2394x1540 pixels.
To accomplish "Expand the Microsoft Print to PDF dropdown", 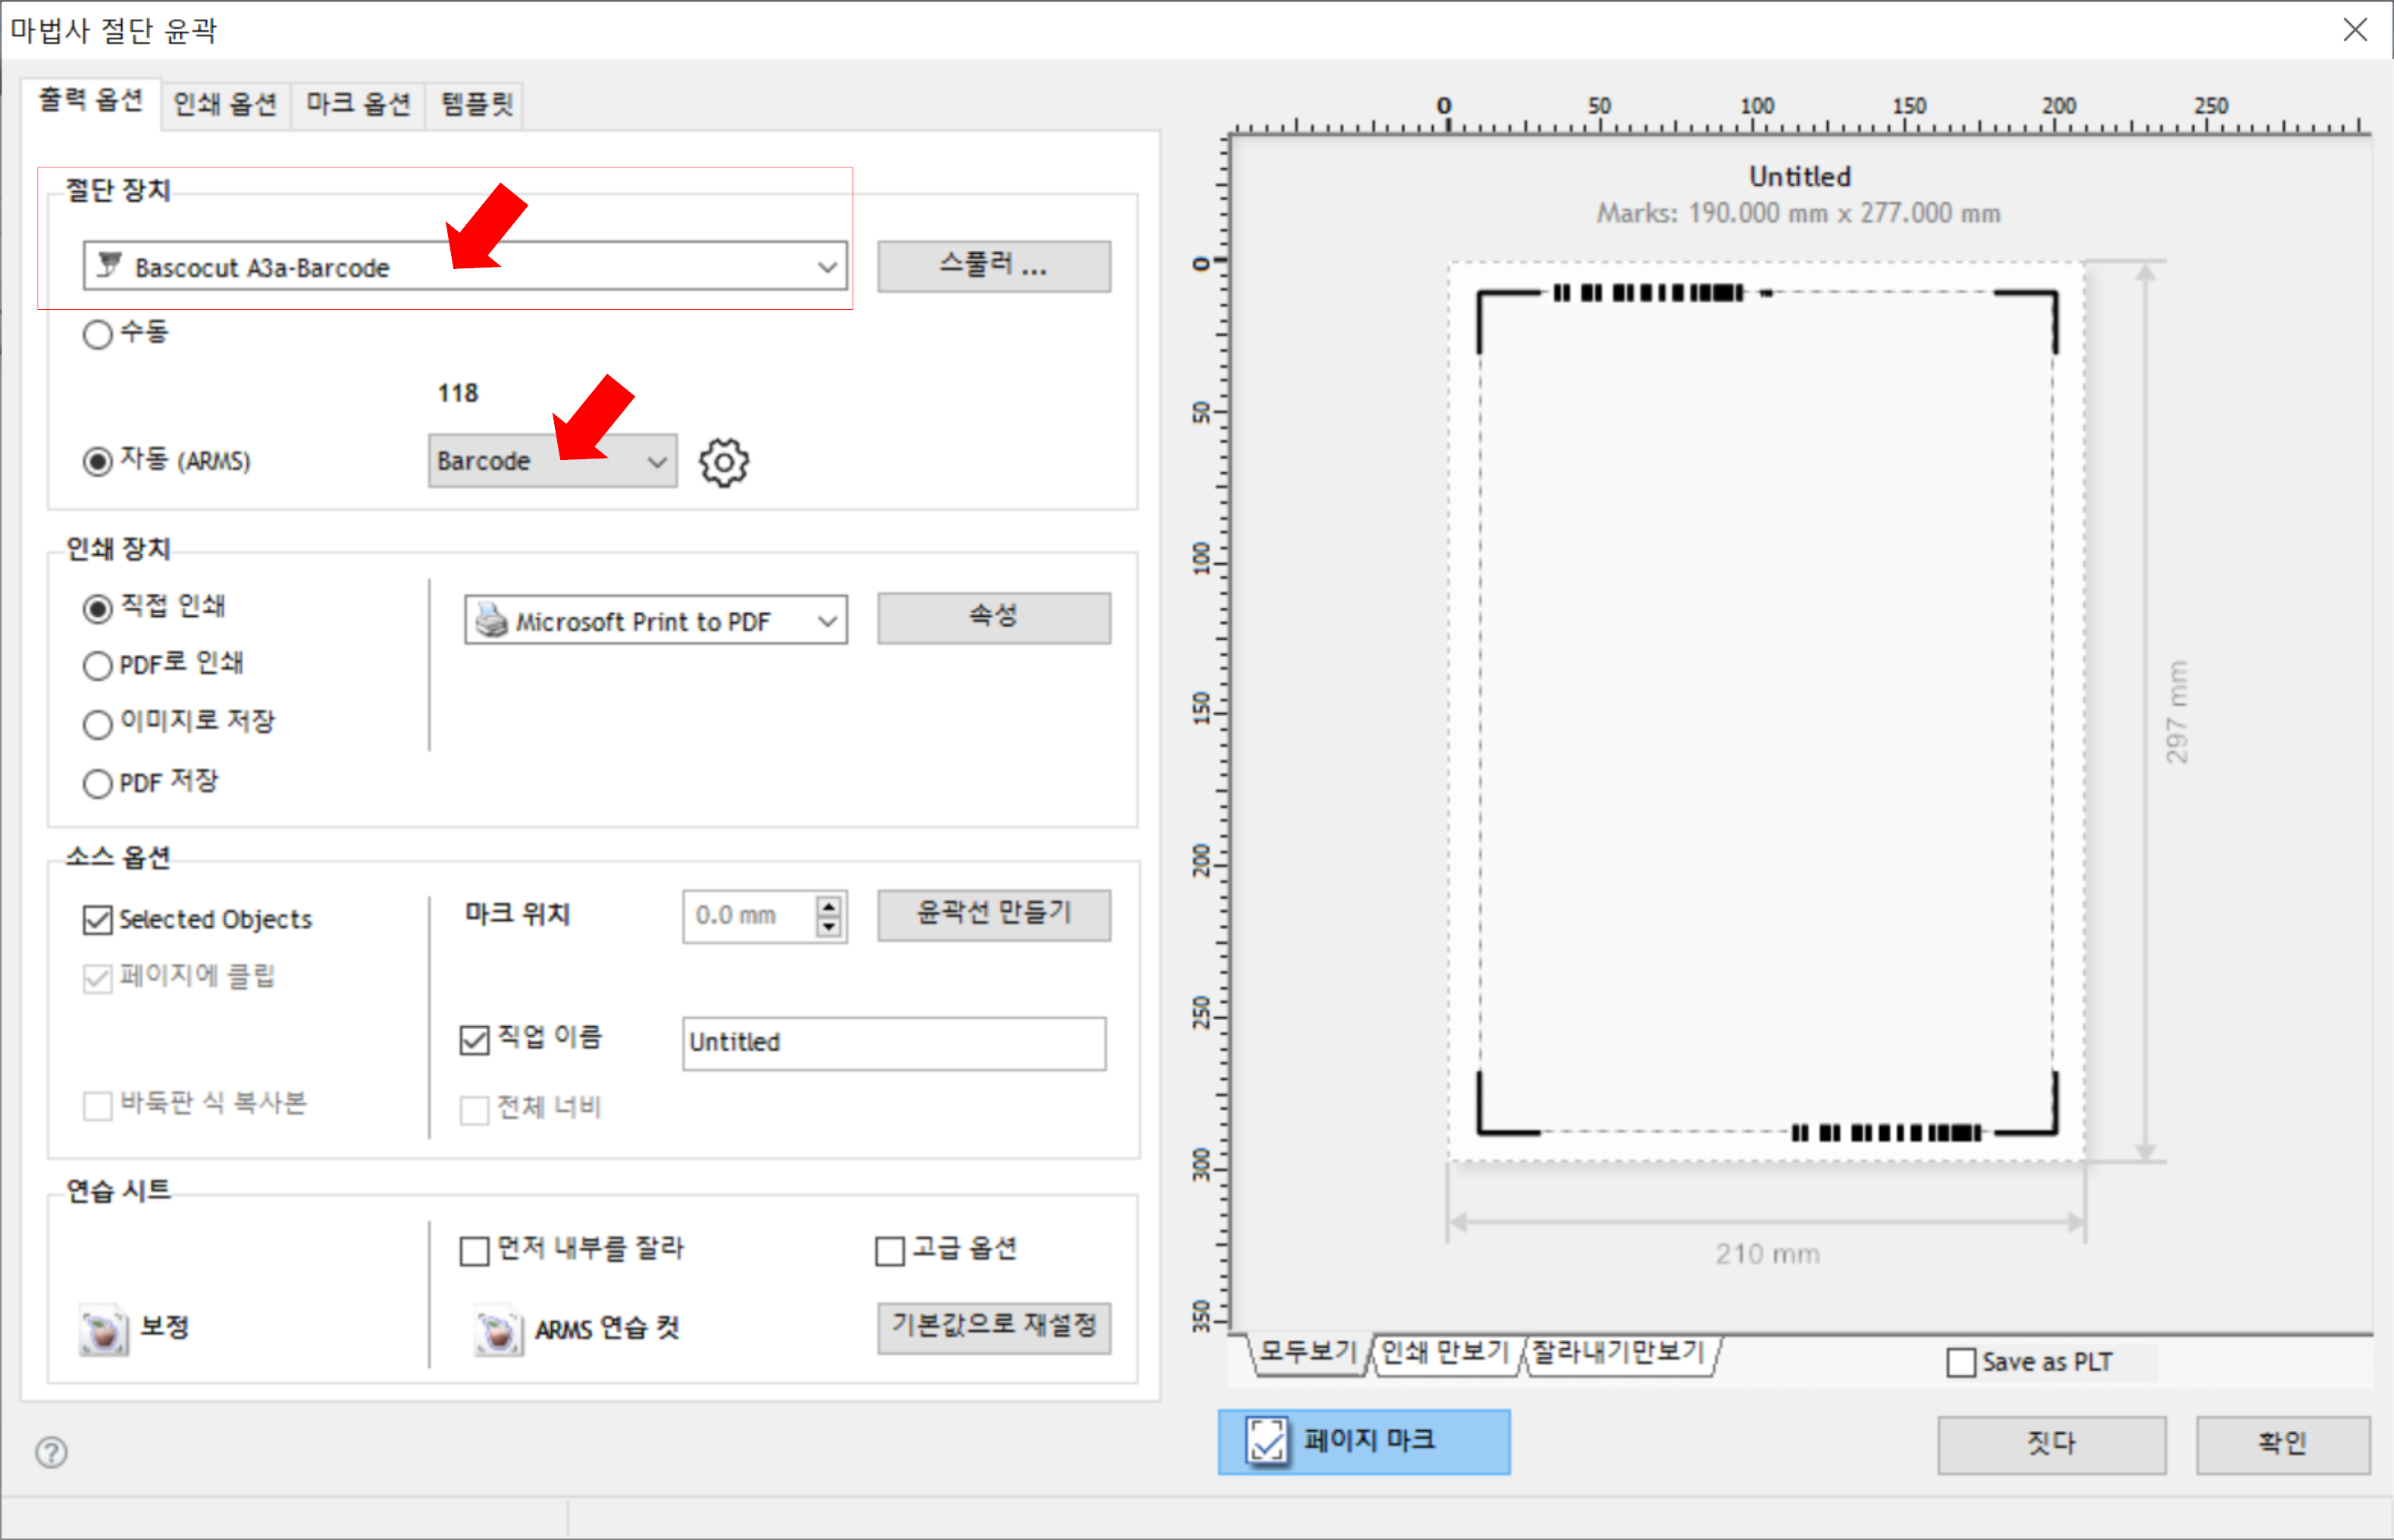I will pyautogui.click(x=827, y=621).
